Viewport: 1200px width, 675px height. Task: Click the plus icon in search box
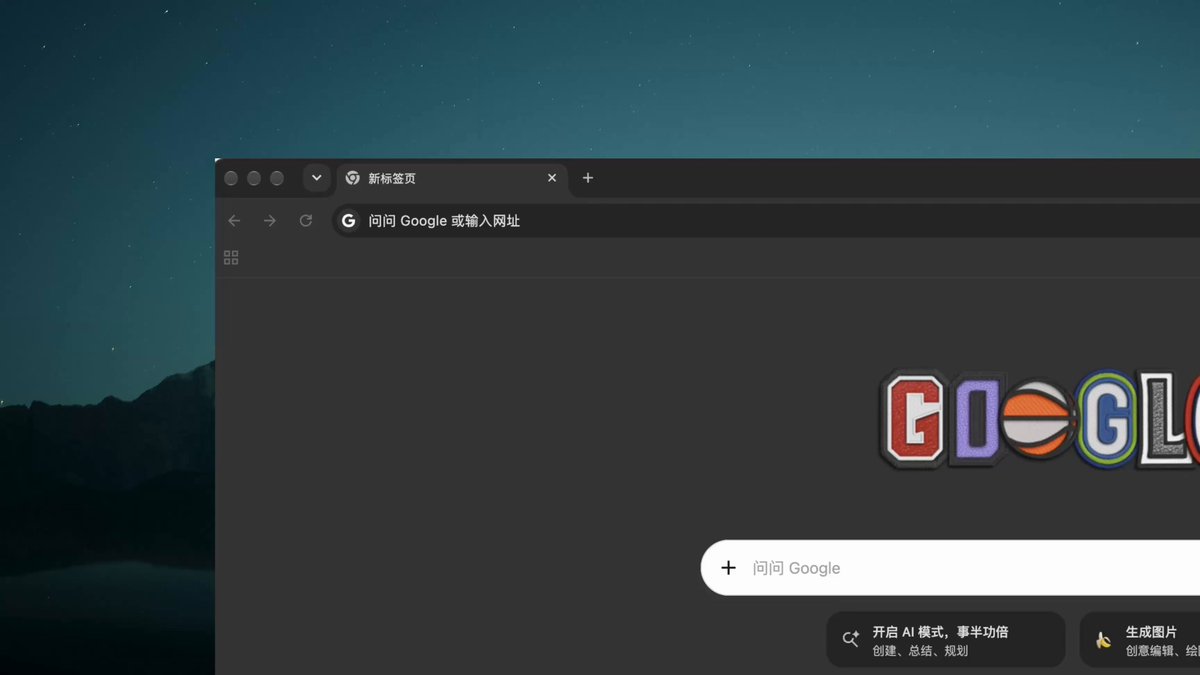click(729, 568)
